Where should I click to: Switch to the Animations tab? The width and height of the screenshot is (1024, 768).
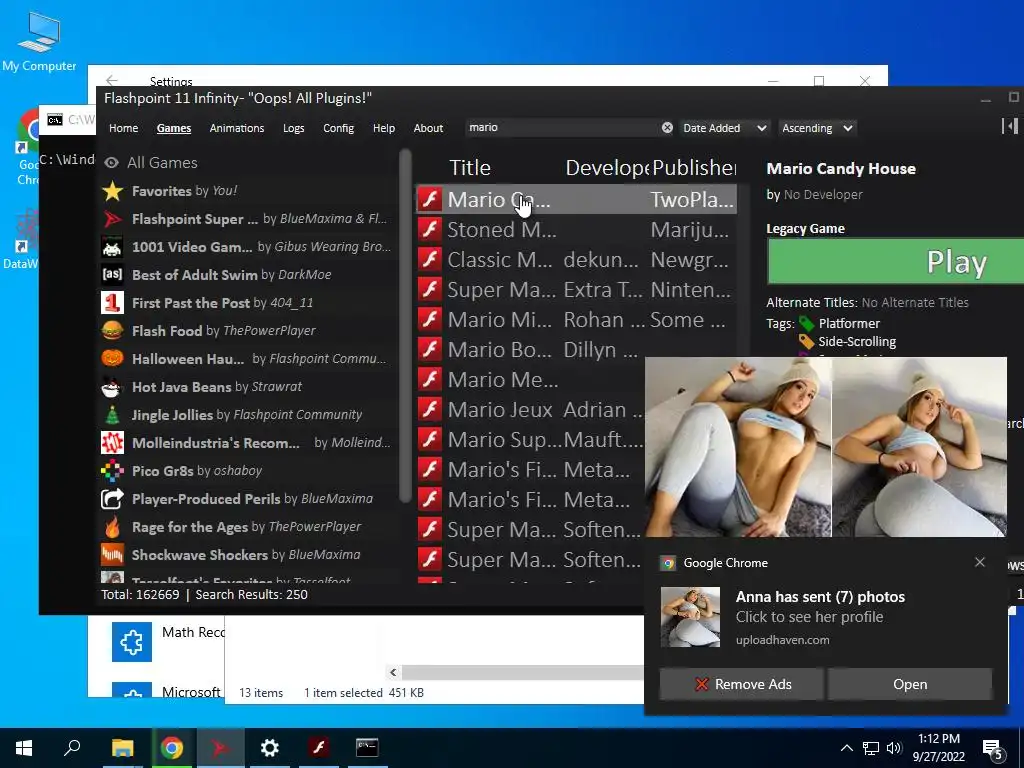(x=236, y=128)
